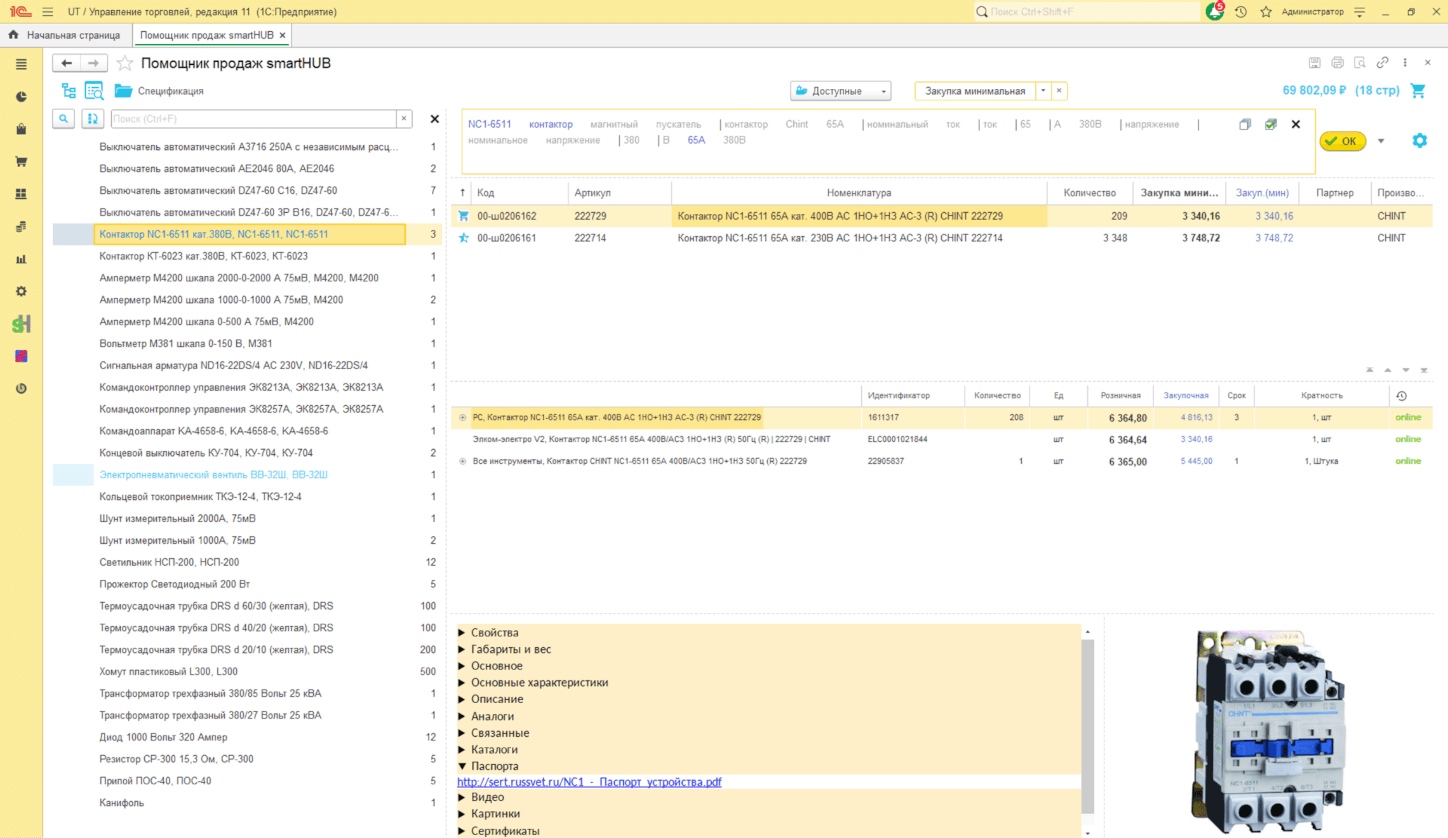This screenshot has width=1448, height=838.
Task: Open the shopping cart icon near total
Action: pyautogui.click(x=1417, y=91)
